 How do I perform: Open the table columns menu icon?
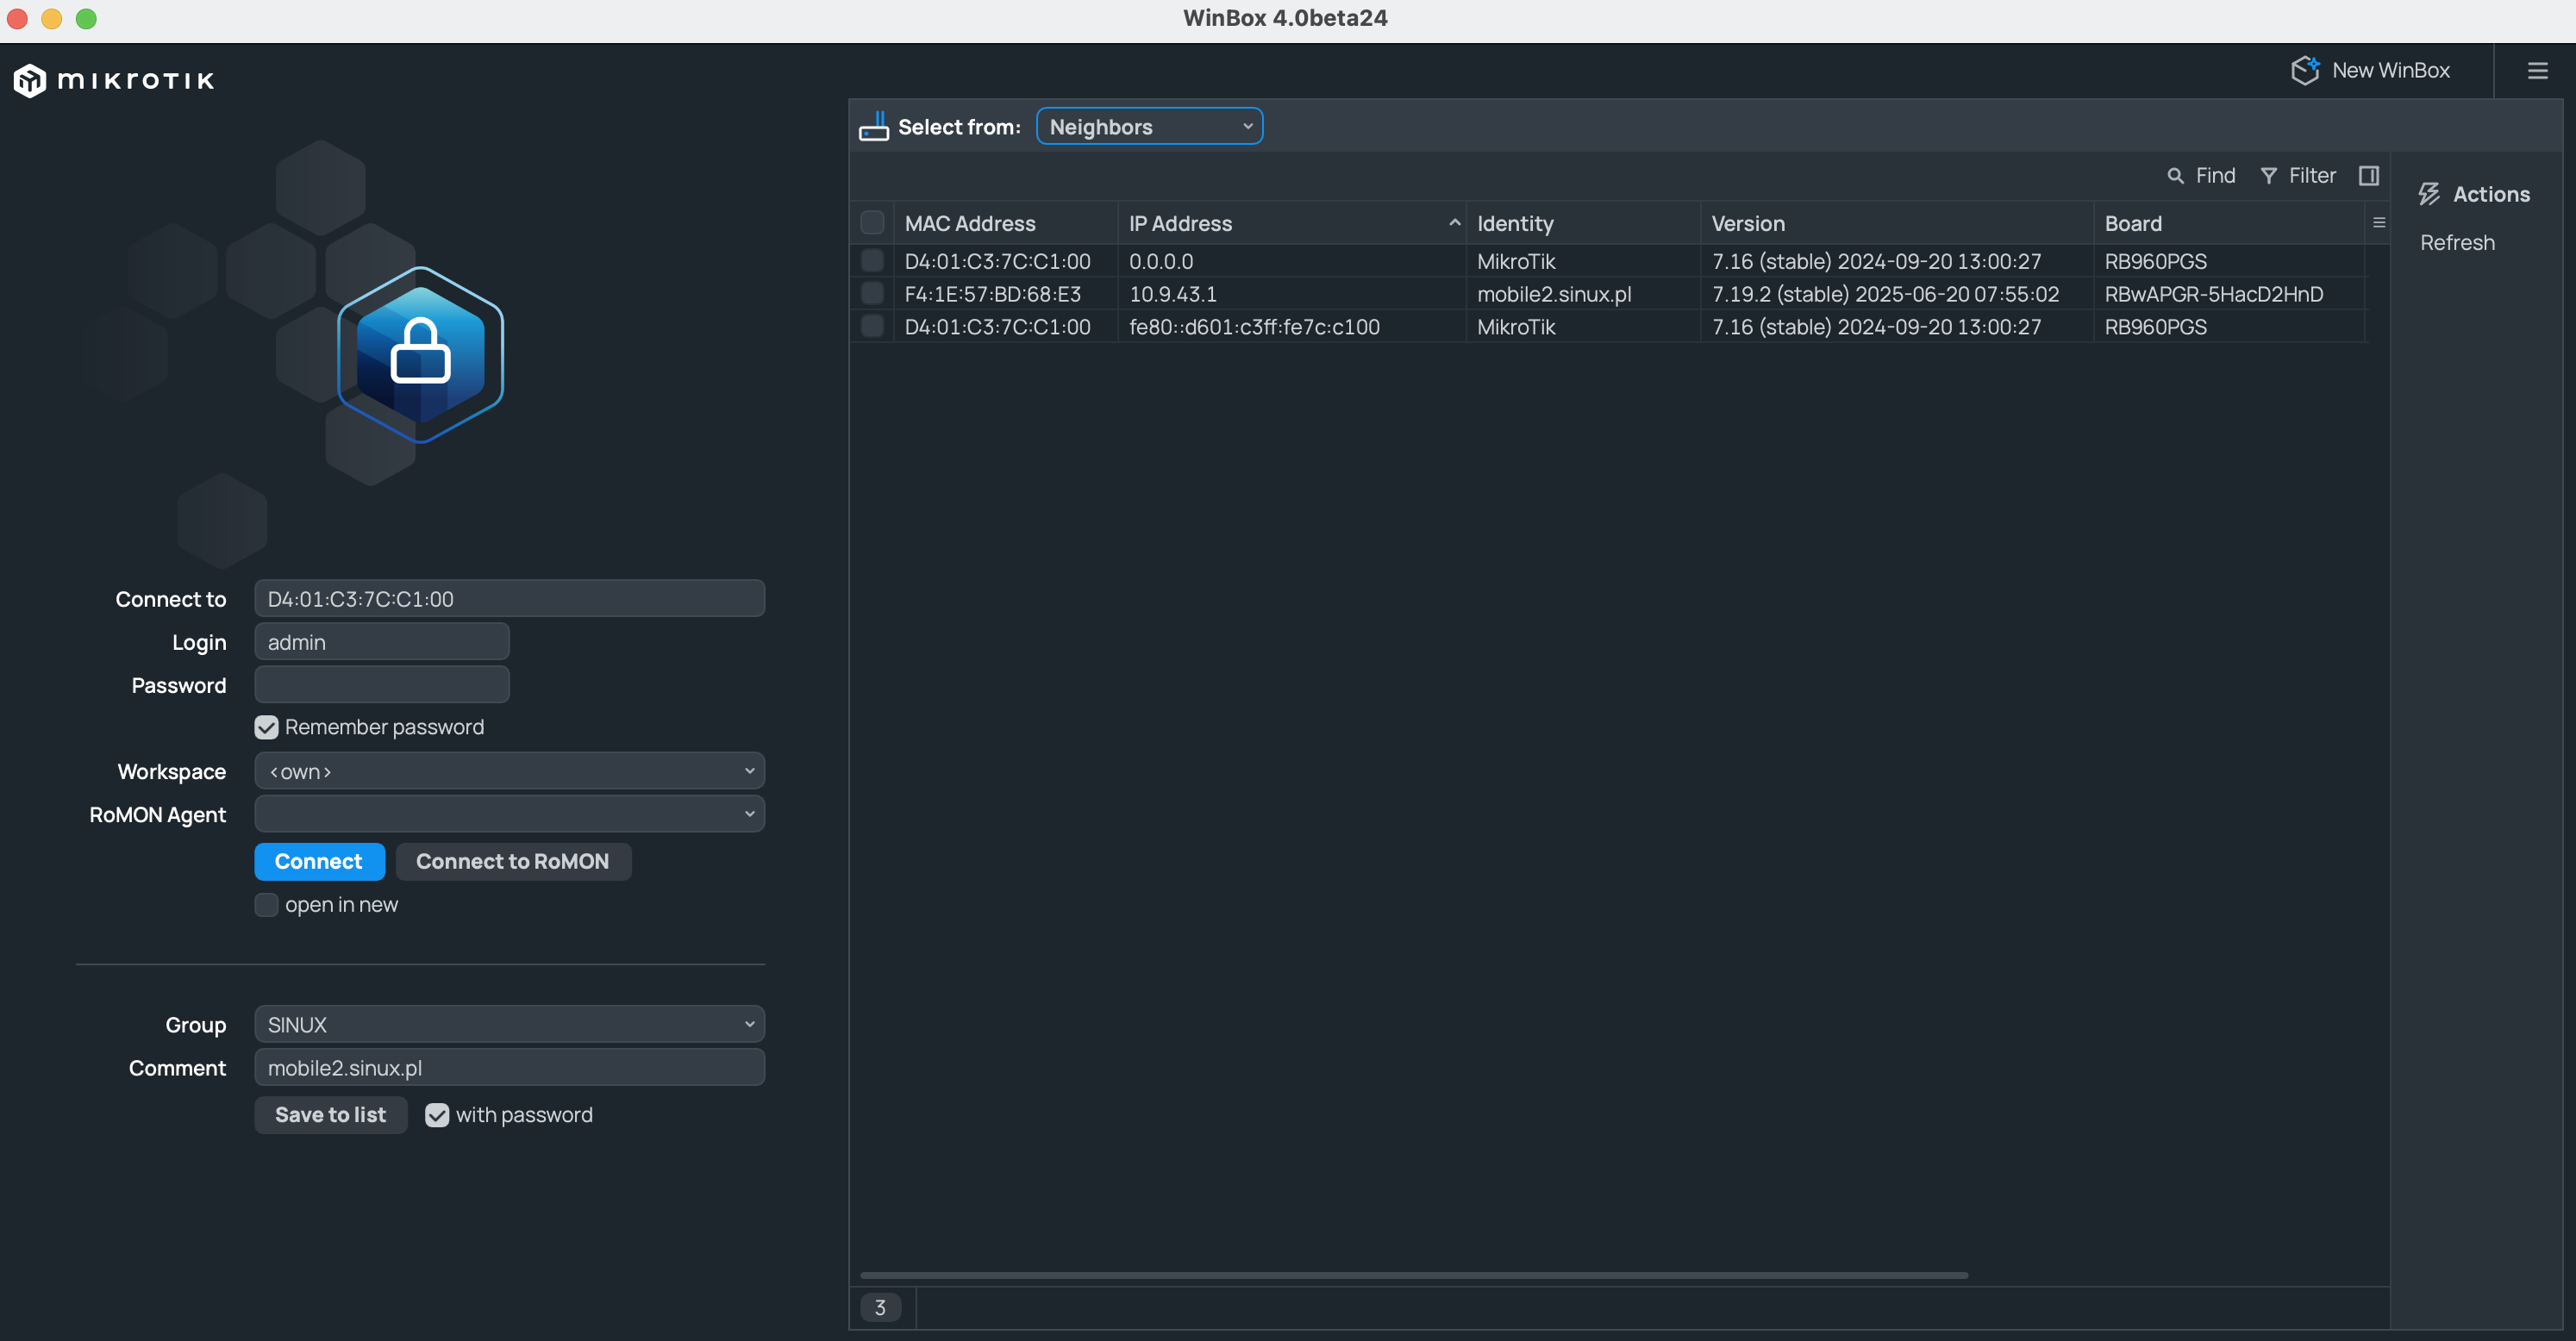[2379, 223]
